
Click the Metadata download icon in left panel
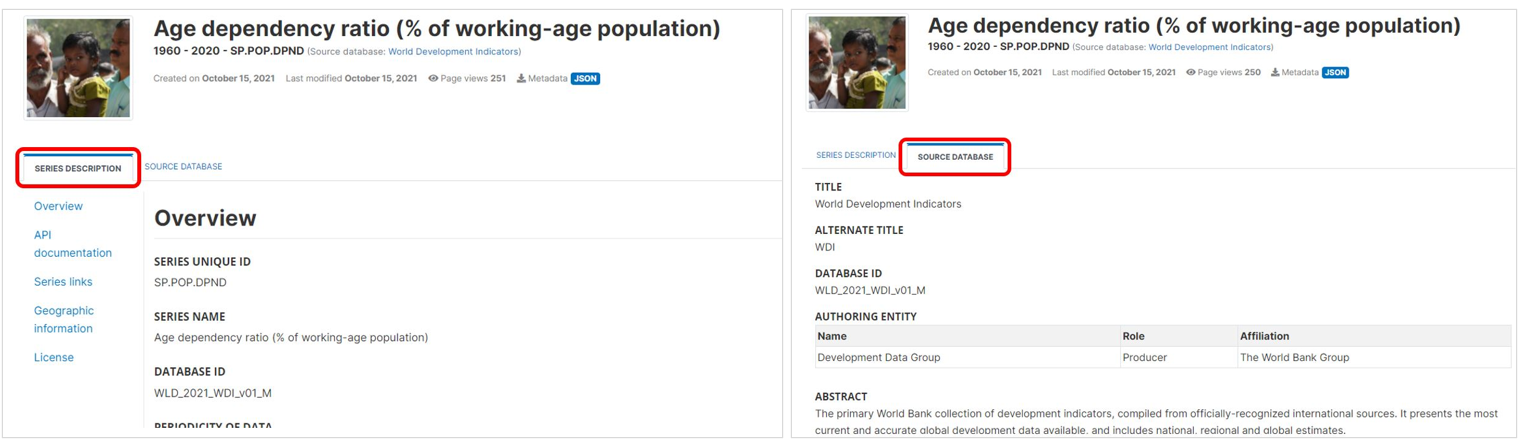pos(521,79)
